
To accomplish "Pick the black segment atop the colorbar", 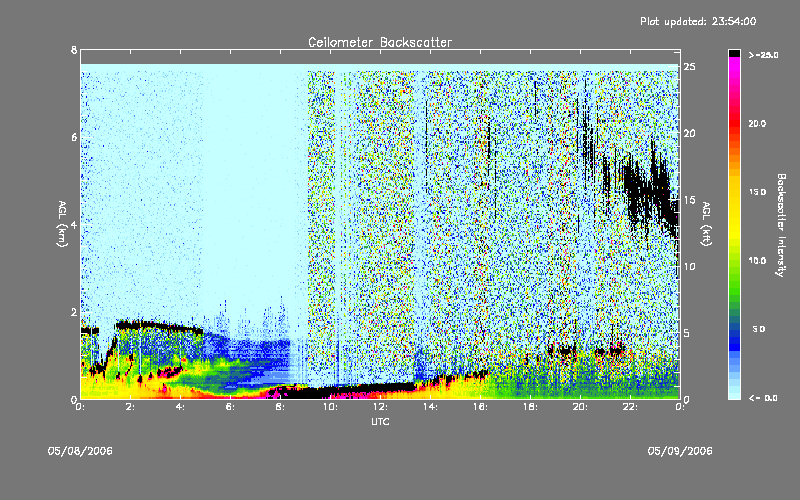I will click(x=734, y=53).
